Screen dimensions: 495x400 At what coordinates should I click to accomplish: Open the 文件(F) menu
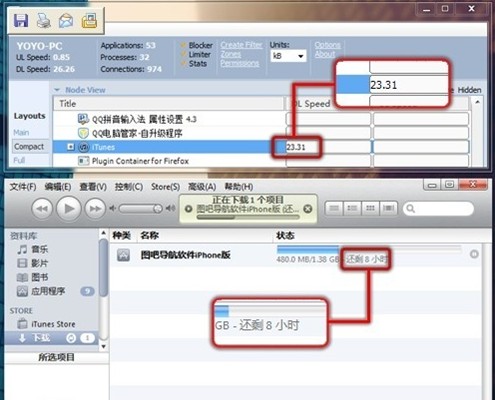click(x=23, y=187)
